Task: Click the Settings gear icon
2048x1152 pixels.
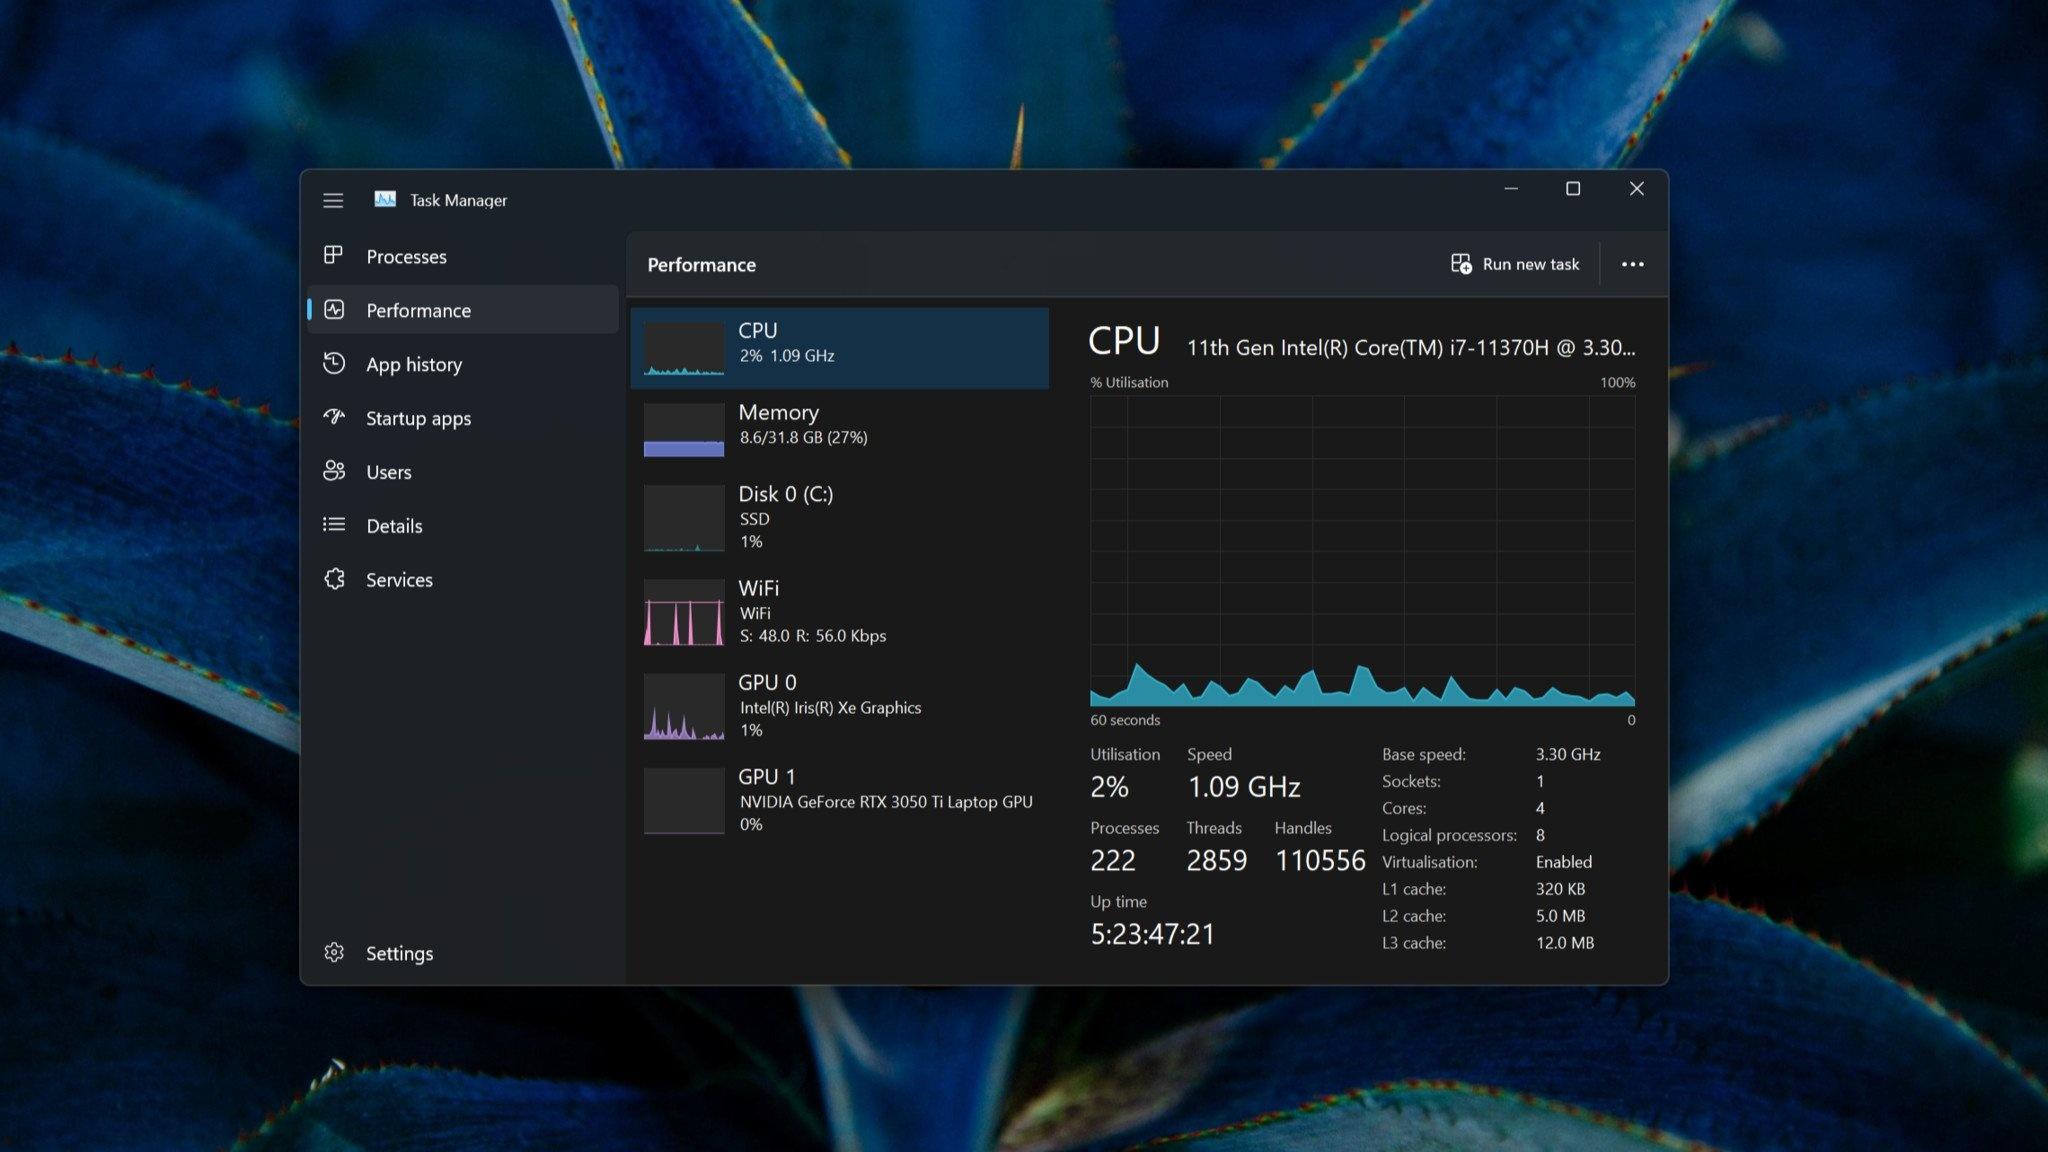Action: [334, 952]
